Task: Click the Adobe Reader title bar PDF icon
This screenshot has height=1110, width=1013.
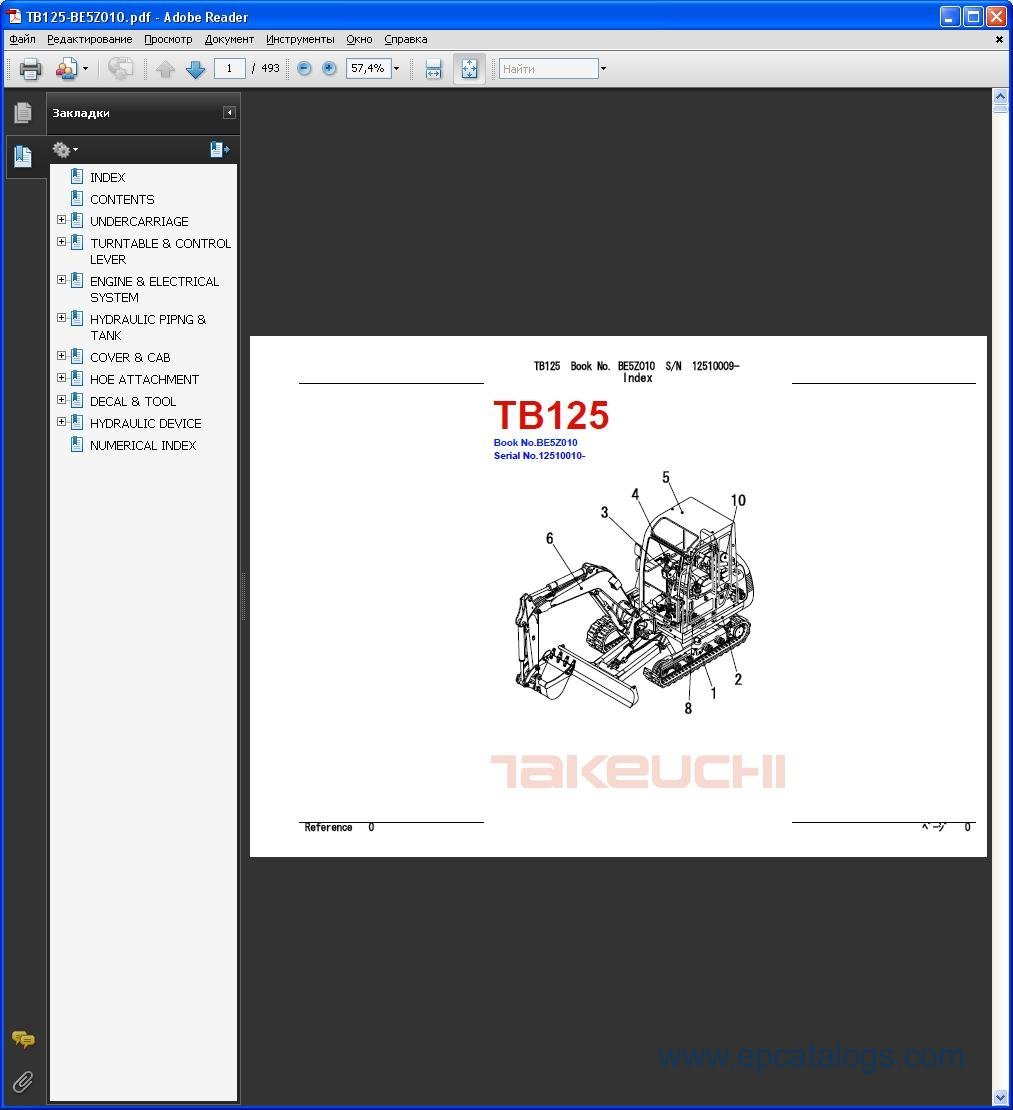Action: (14, 16)
